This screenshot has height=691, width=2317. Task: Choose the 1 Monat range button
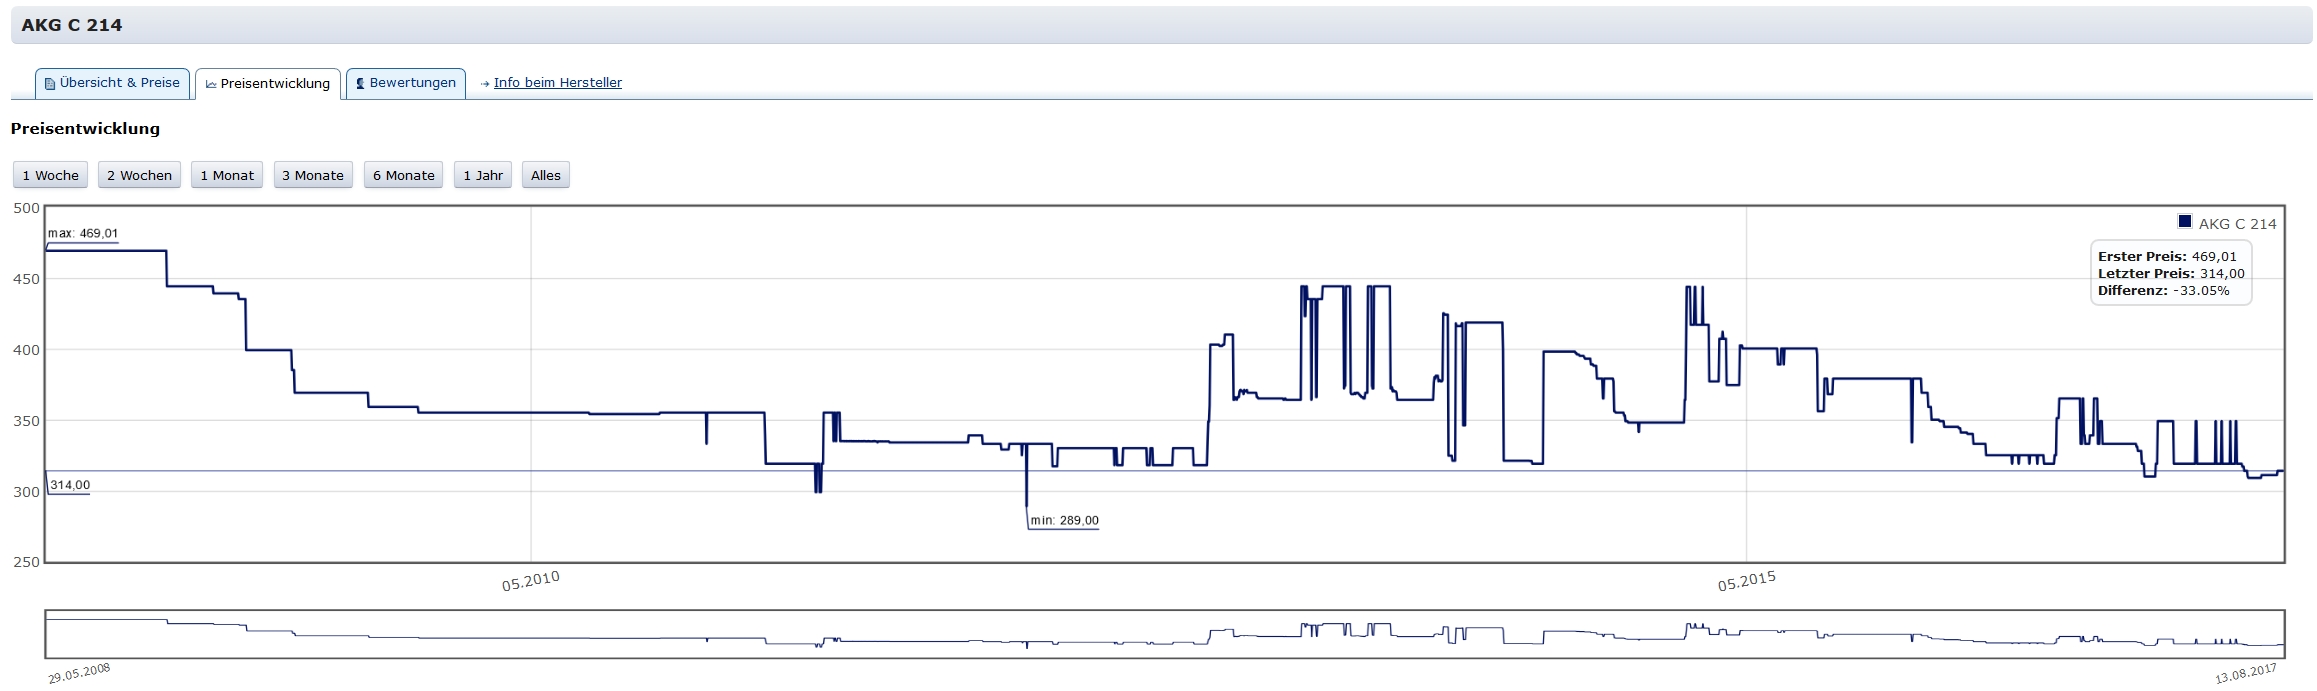[227, 175]
